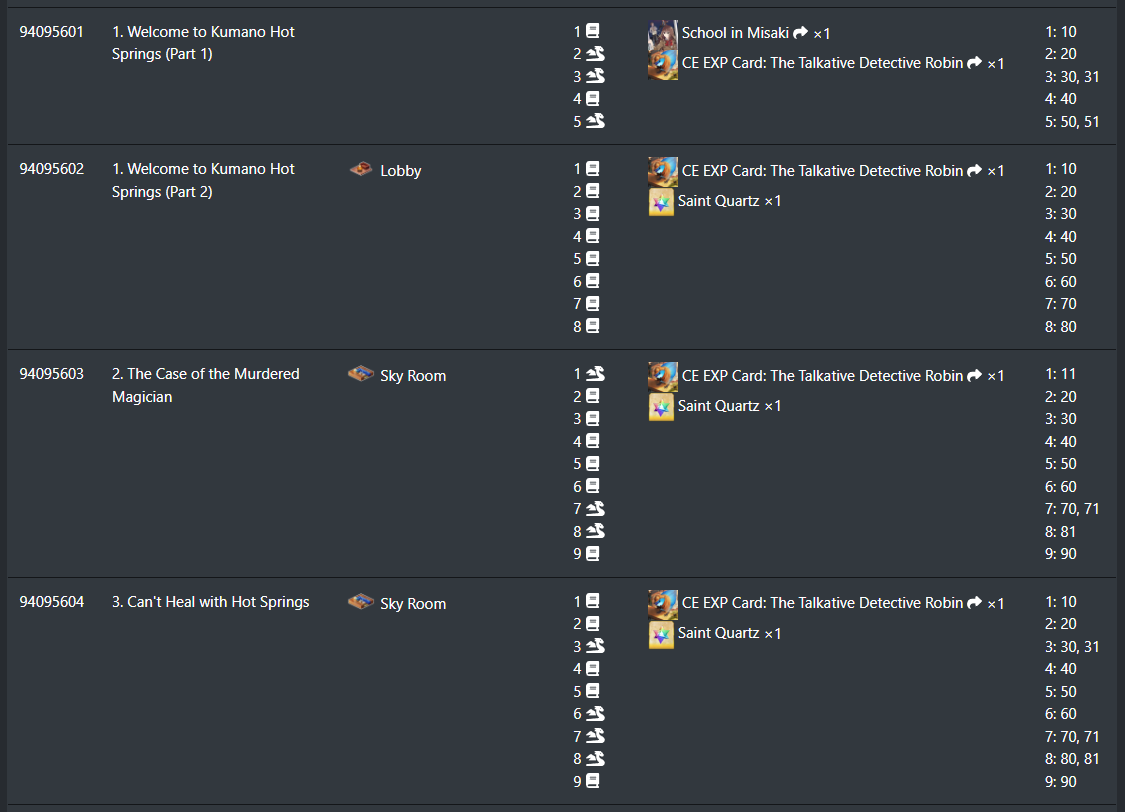The height and width of the screenshot is (812, 1125).
Task: Click script link 30, 31 in first quest
Action: tap(1080, 77)
